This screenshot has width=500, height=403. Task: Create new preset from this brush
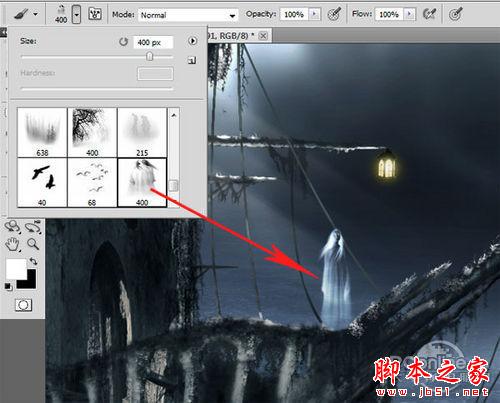click(x=192, y=60)
